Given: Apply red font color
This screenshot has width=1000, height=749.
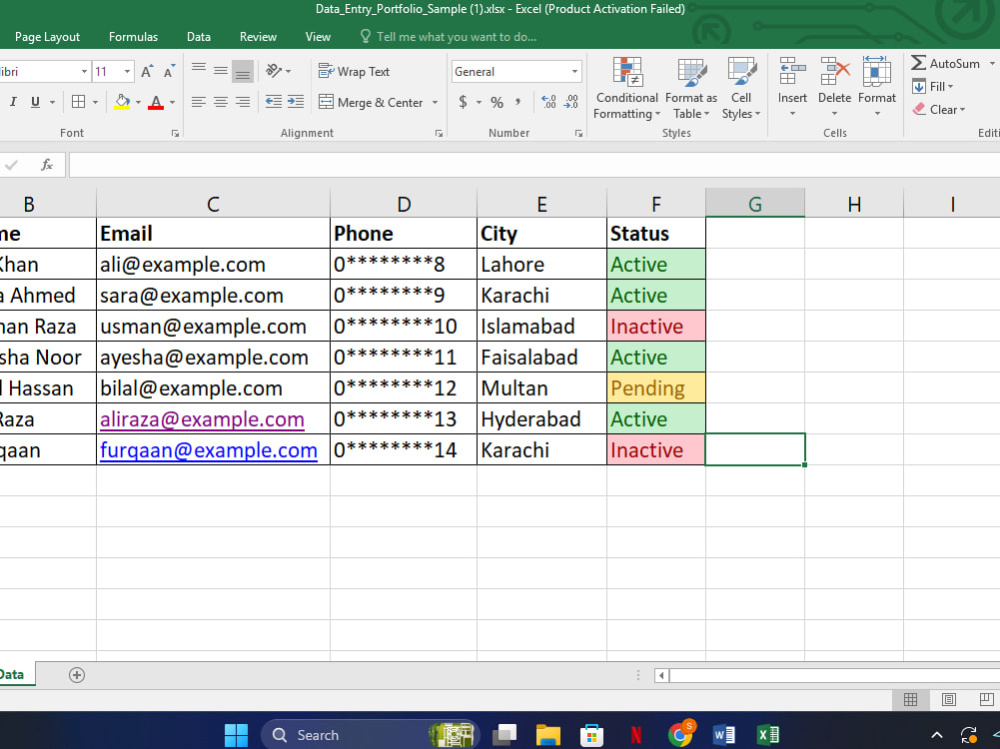Looking at the screenshot, I should coord(156,102).
